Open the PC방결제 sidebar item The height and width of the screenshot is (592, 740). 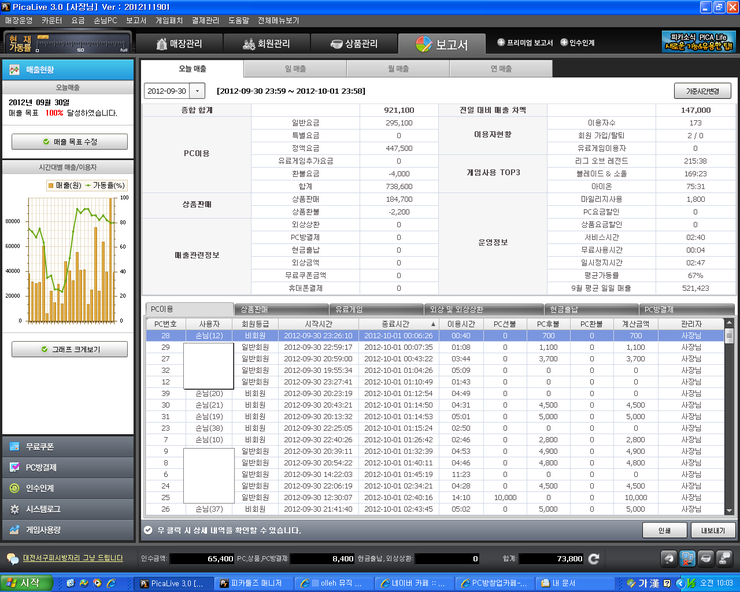coord(68,467)
